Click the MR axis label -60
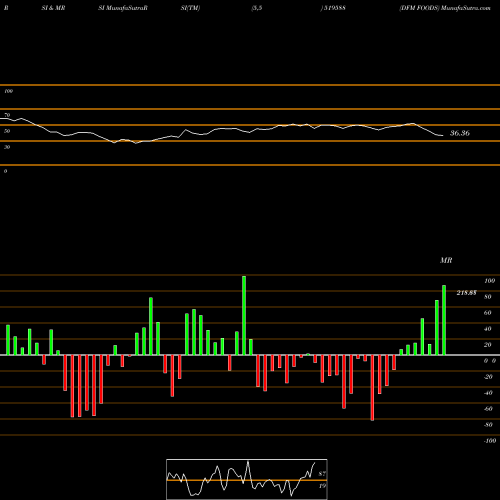The image size is (500, 500). [x=488, y=409]
